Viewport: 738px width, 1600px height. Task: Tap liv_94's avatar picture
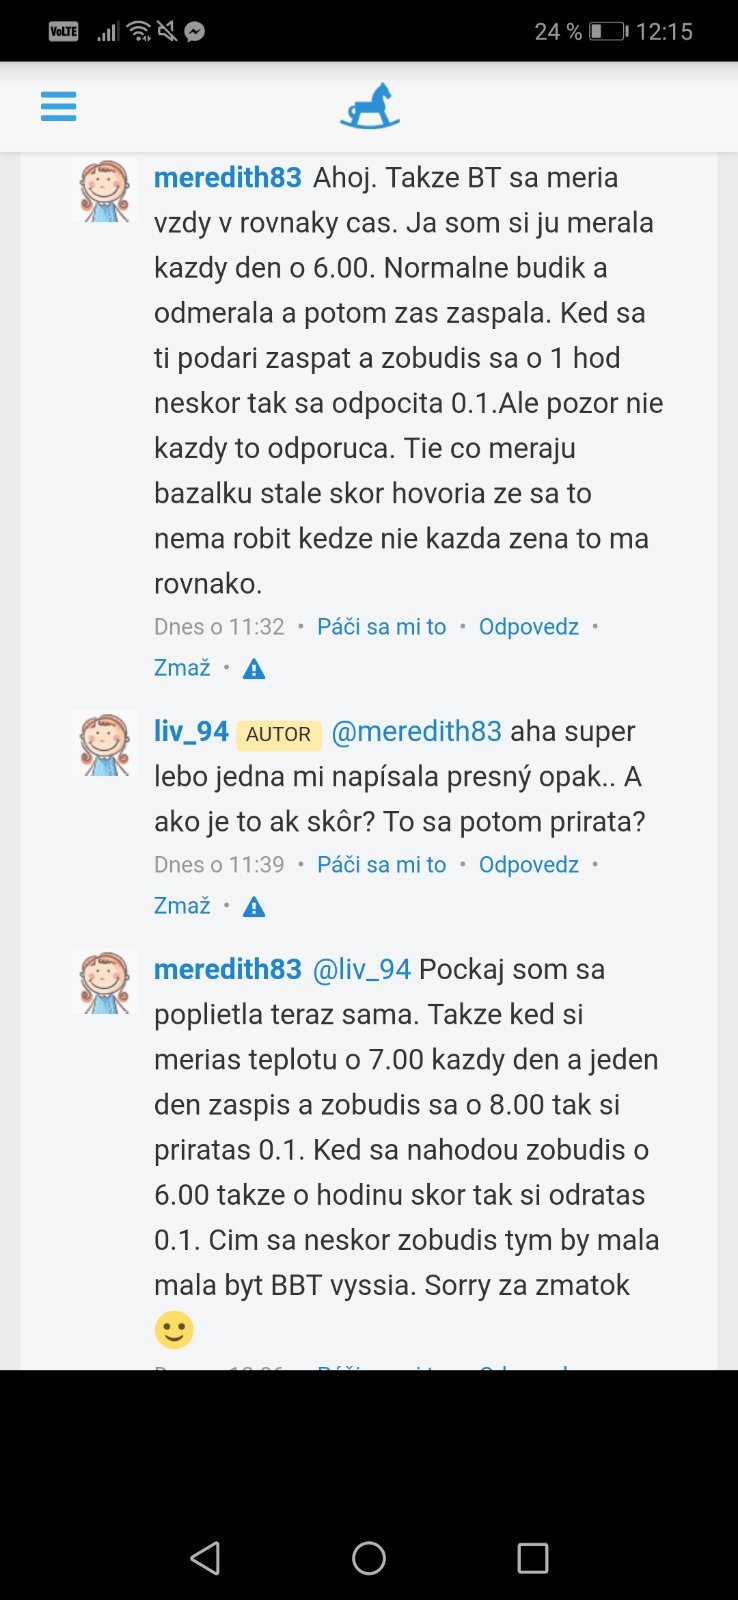105,744
